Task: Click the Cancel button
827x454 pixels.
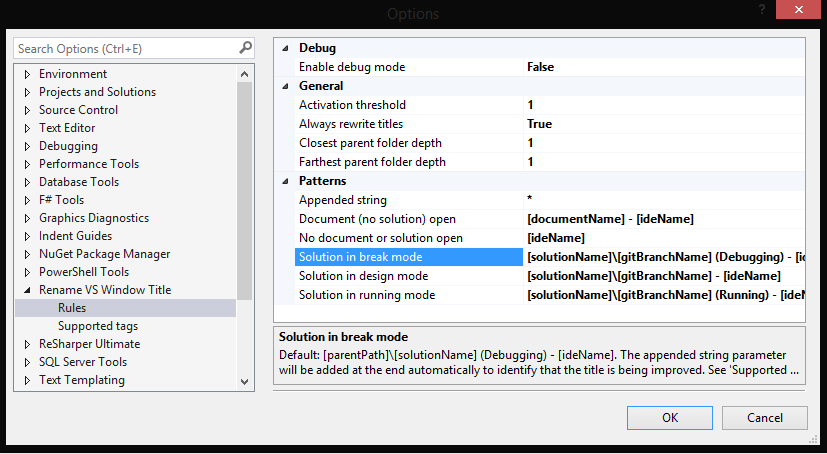Action: pos(765,418)
